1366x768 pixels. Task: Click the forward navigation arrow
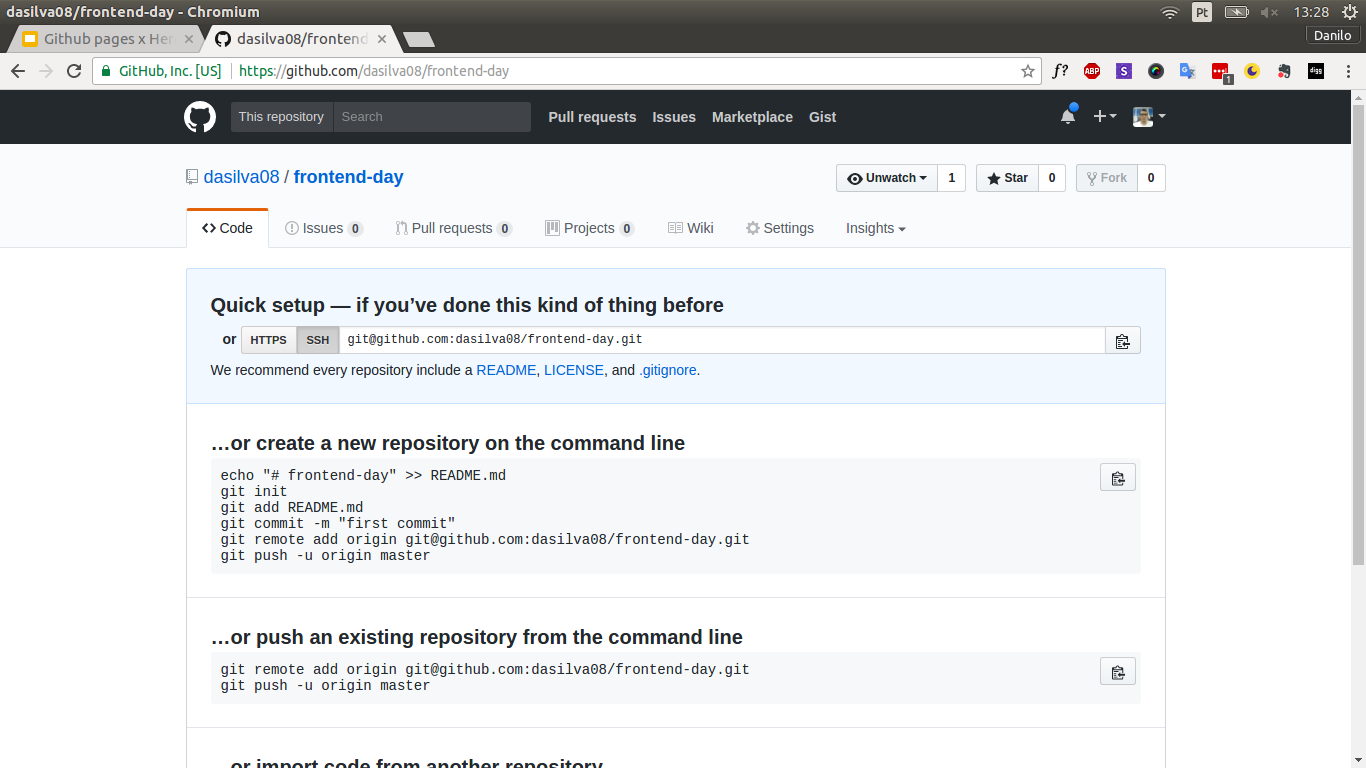coord(46,71)
